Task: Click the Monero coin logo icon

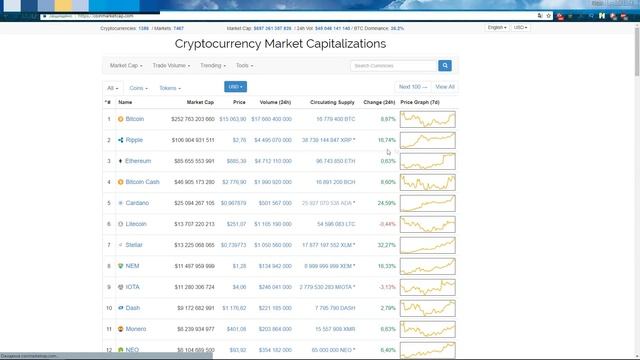Action: click(x=120, y=329)
